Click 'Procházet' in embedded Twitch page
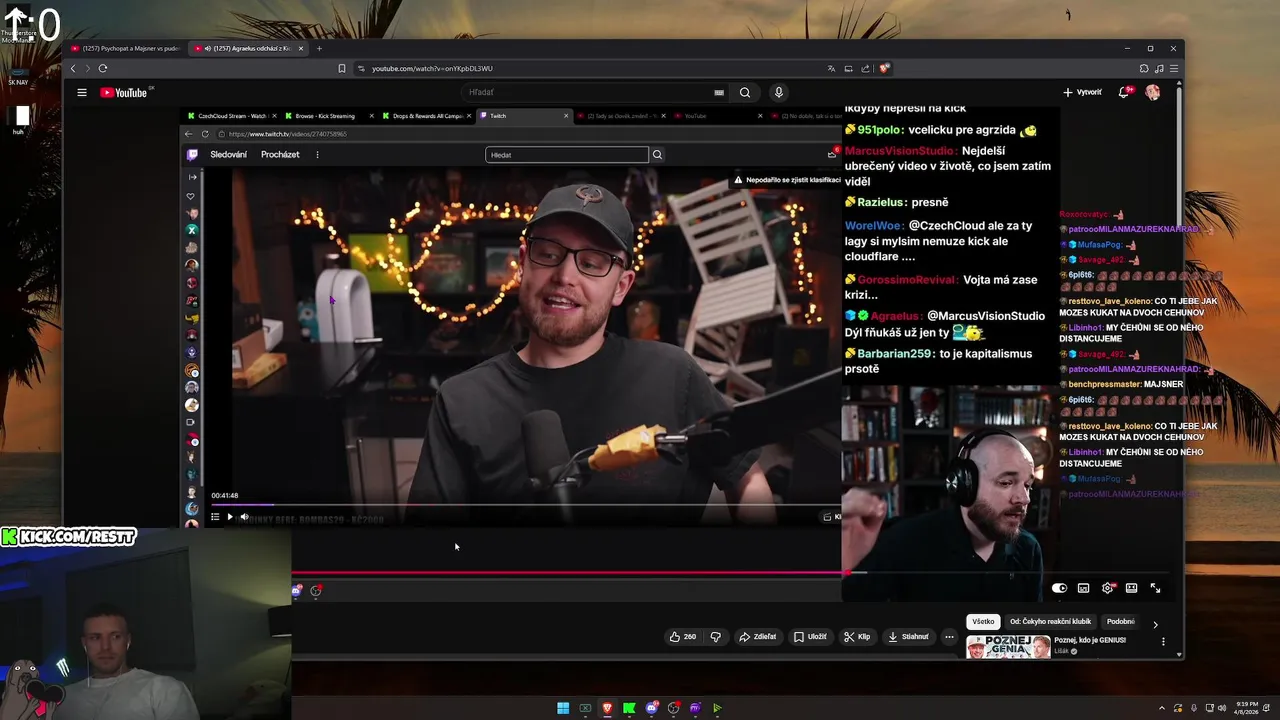Image resolution: width=1280 pixels, height=720 pixels. click(x=280, y=154)
